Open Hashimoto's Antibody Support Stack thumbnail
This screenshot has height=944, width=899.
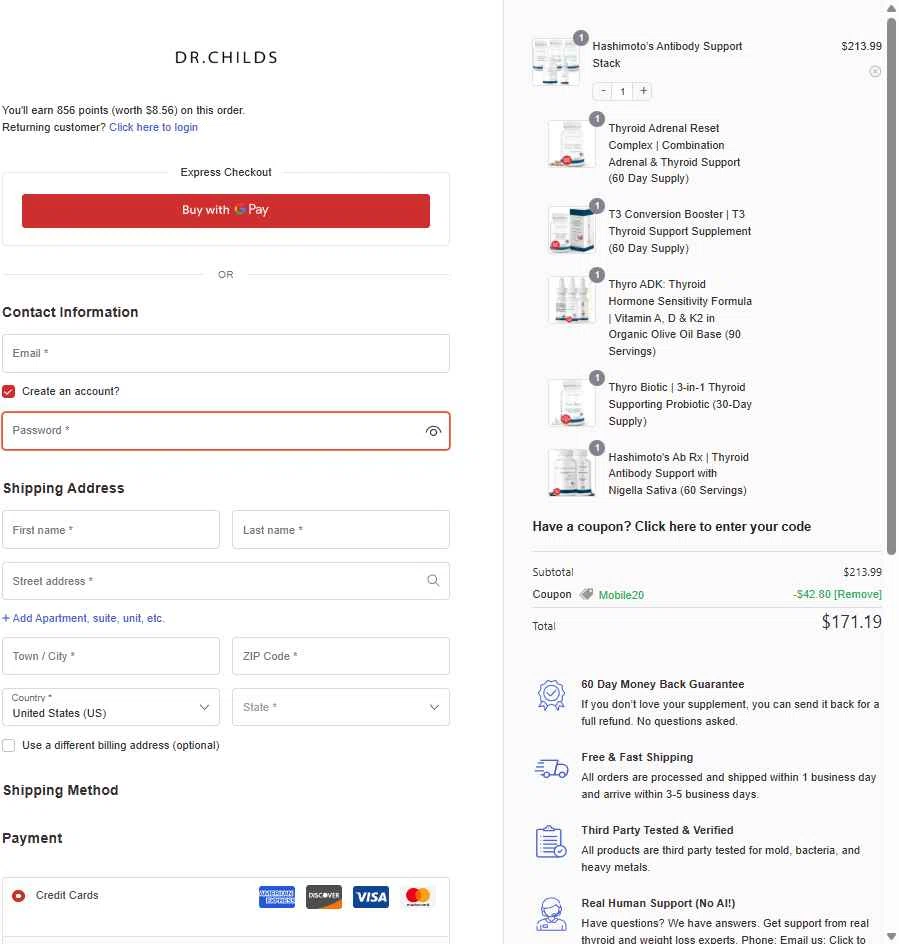pyautogui.click(x=556, y=62)
